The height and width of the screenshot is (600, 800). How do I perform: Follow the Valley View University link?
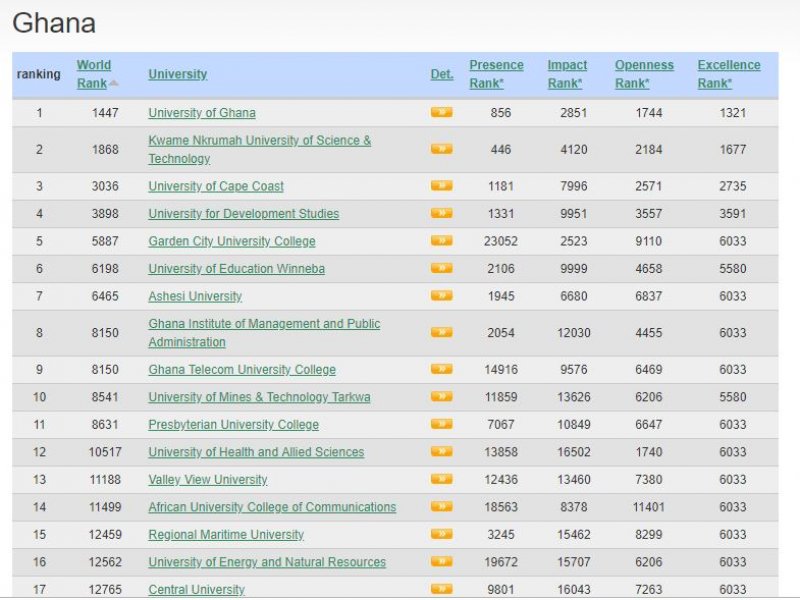pos(208,480)
